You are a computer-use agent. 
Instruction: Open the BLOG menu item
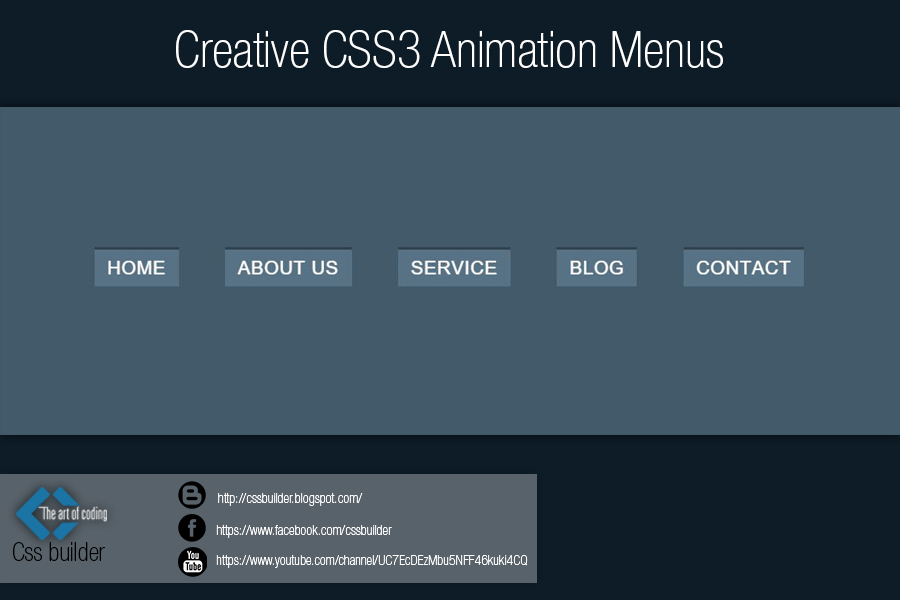pos(596,267)
